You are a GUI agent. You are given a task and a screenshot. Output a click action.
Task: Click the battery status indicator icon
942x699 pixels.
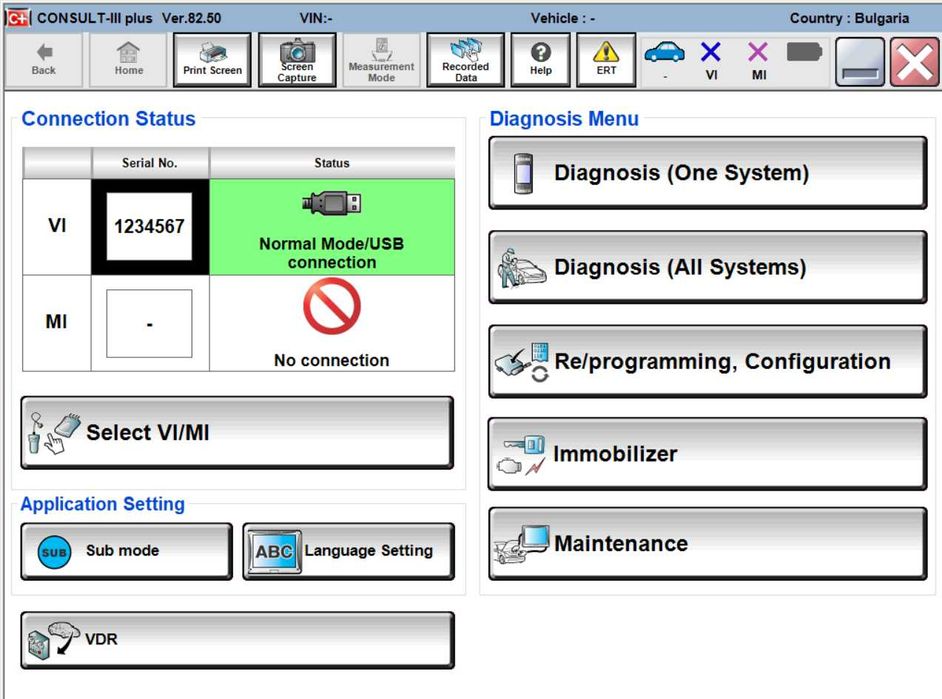(x=804, y=52)
